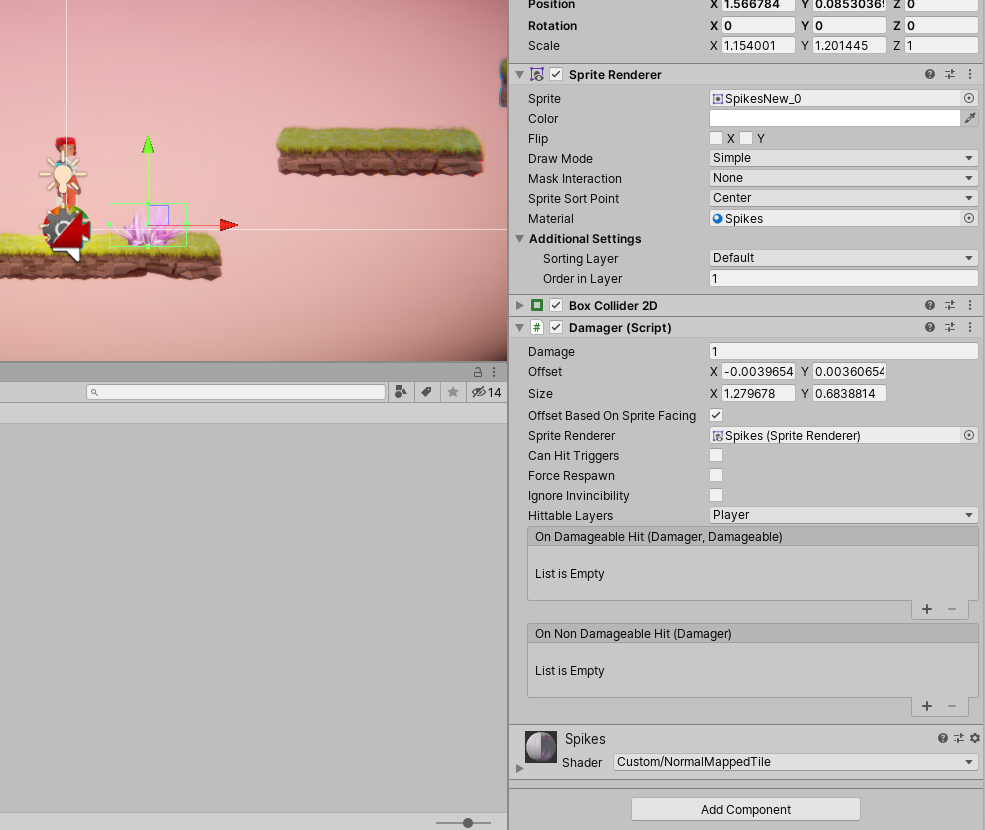Uncheck Offset Based On Sprite Facing

pos(716,415)
